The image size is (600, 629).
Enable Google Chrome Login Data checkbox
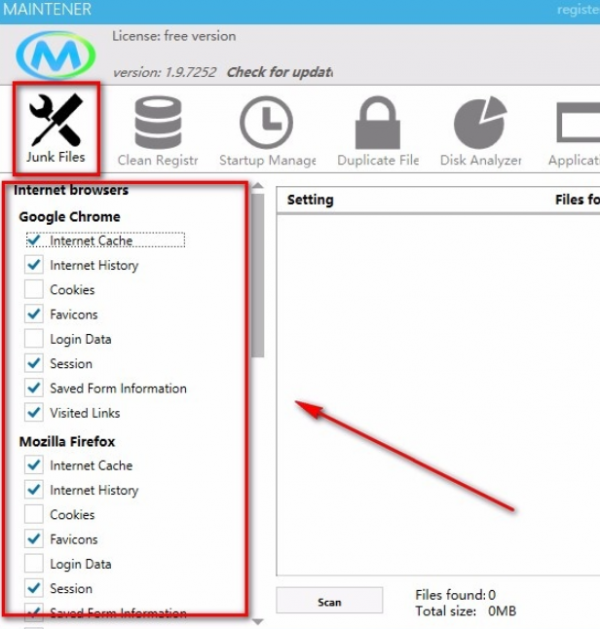tap(34, 339)
